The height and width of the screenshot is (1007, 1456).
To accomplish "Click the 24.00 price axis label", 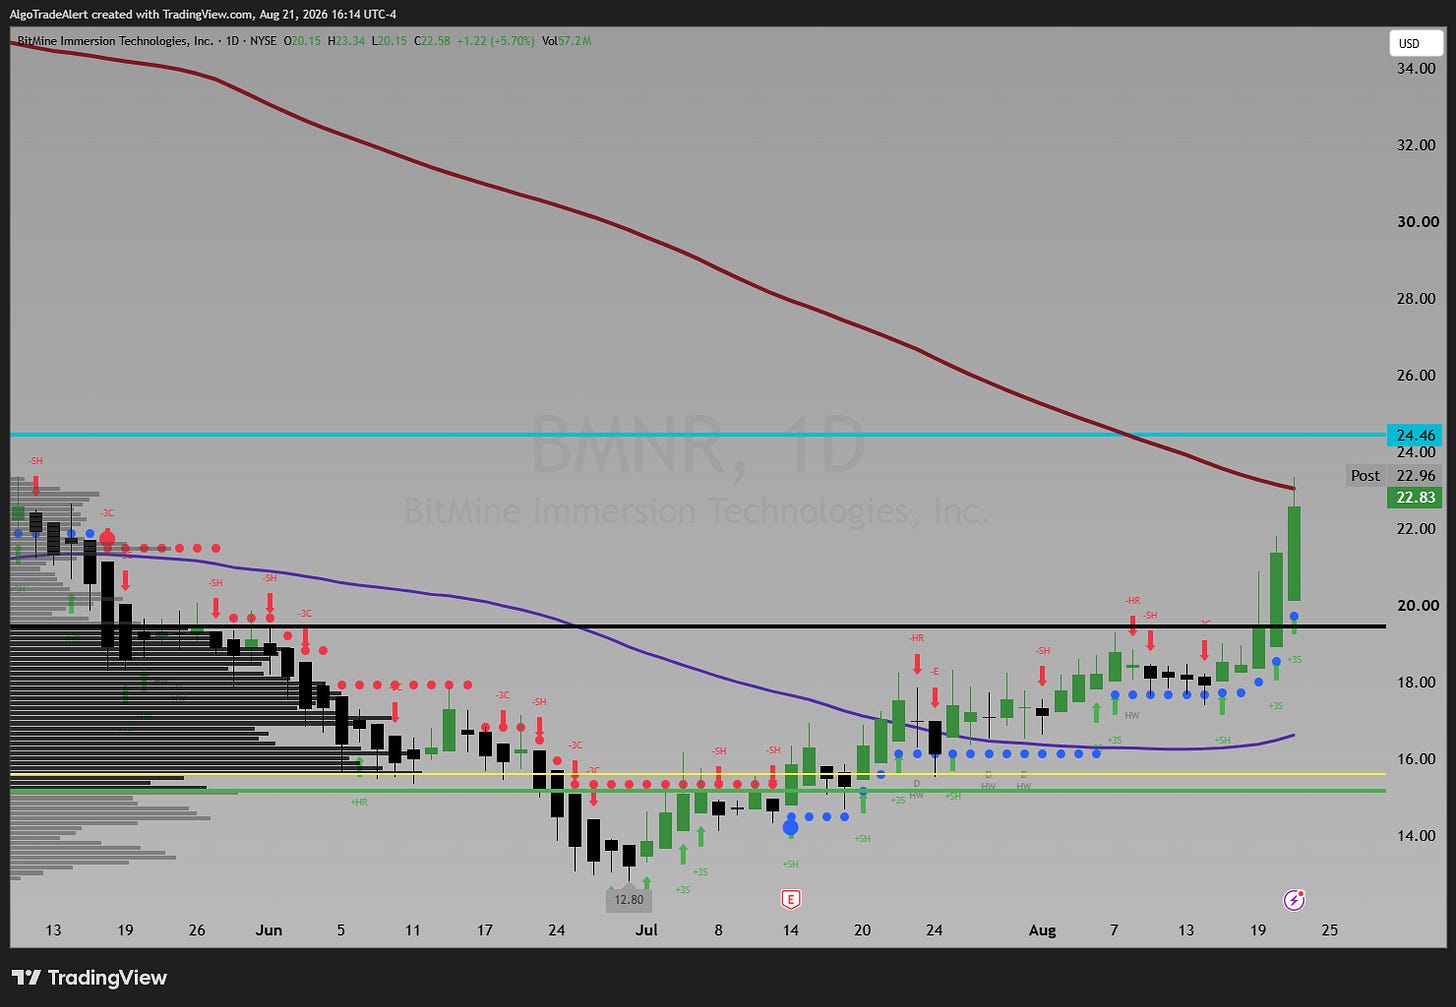I will click(x=1416, y=452).
